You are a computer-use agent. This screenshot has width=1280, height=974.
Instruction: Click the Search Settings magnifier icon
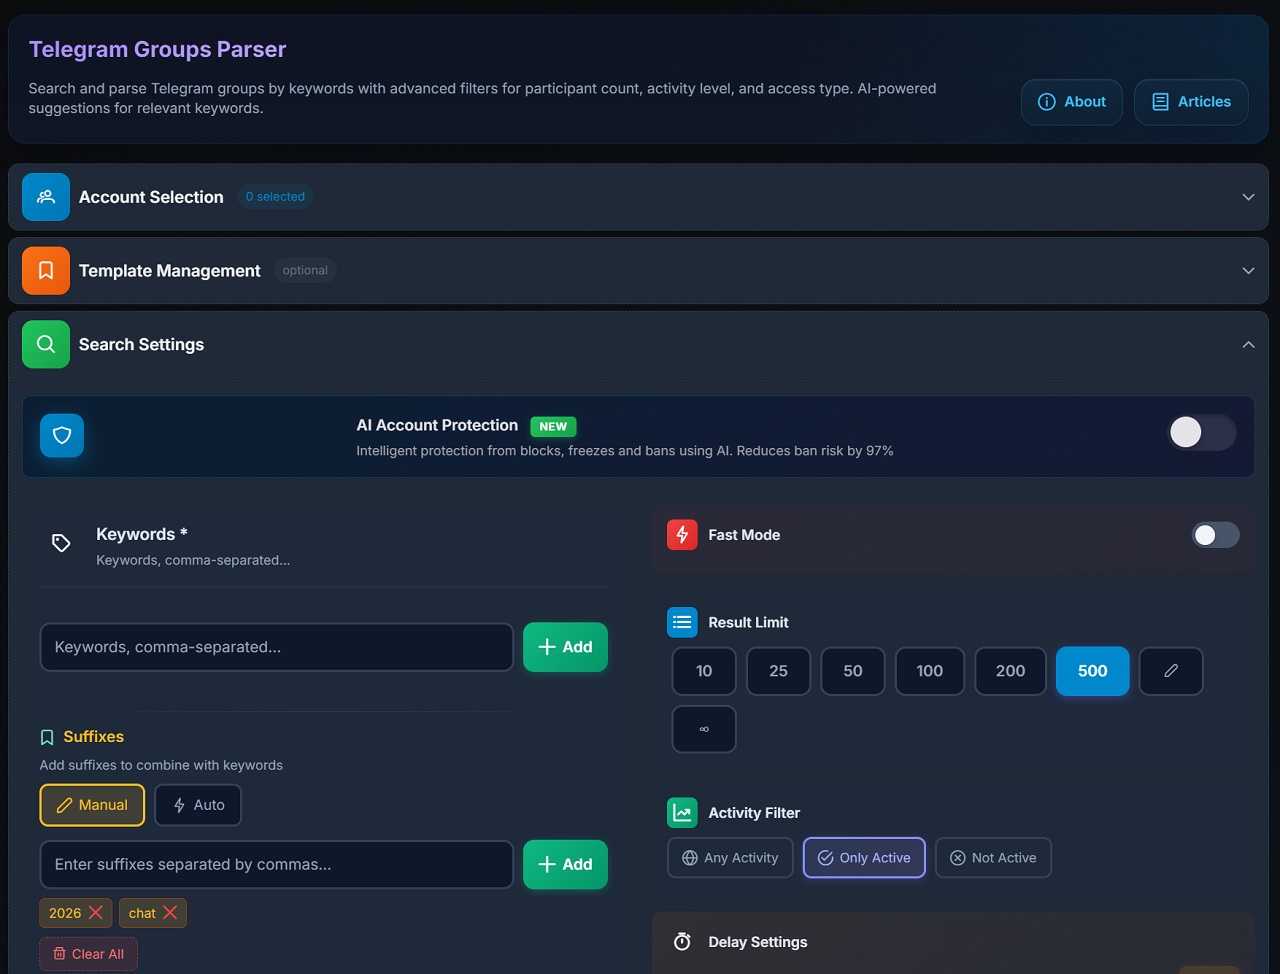pos(46,344)
